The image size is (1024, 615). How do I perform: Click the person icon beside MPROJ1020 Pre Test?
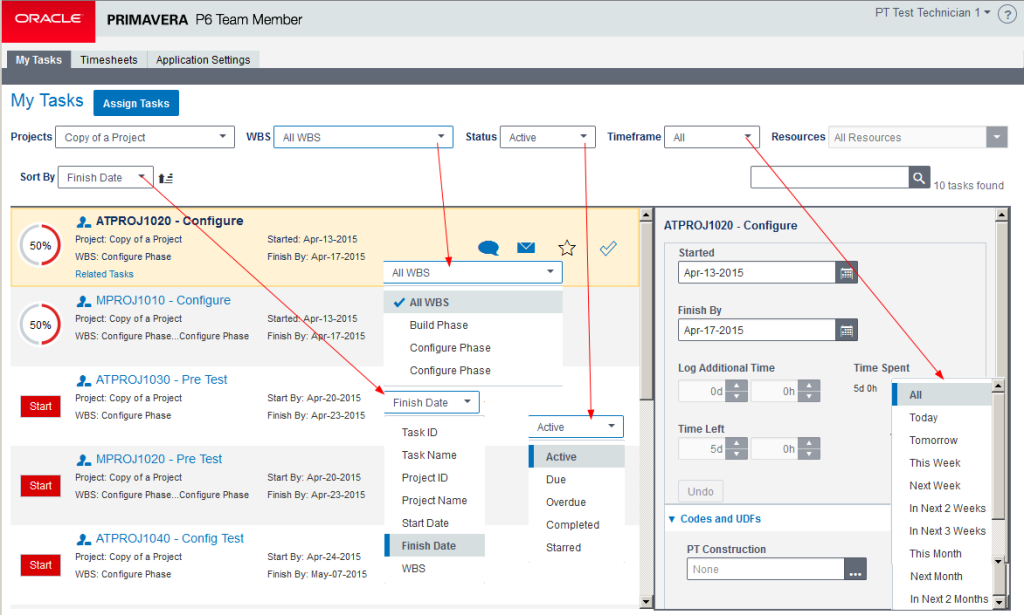click(84, 460)
